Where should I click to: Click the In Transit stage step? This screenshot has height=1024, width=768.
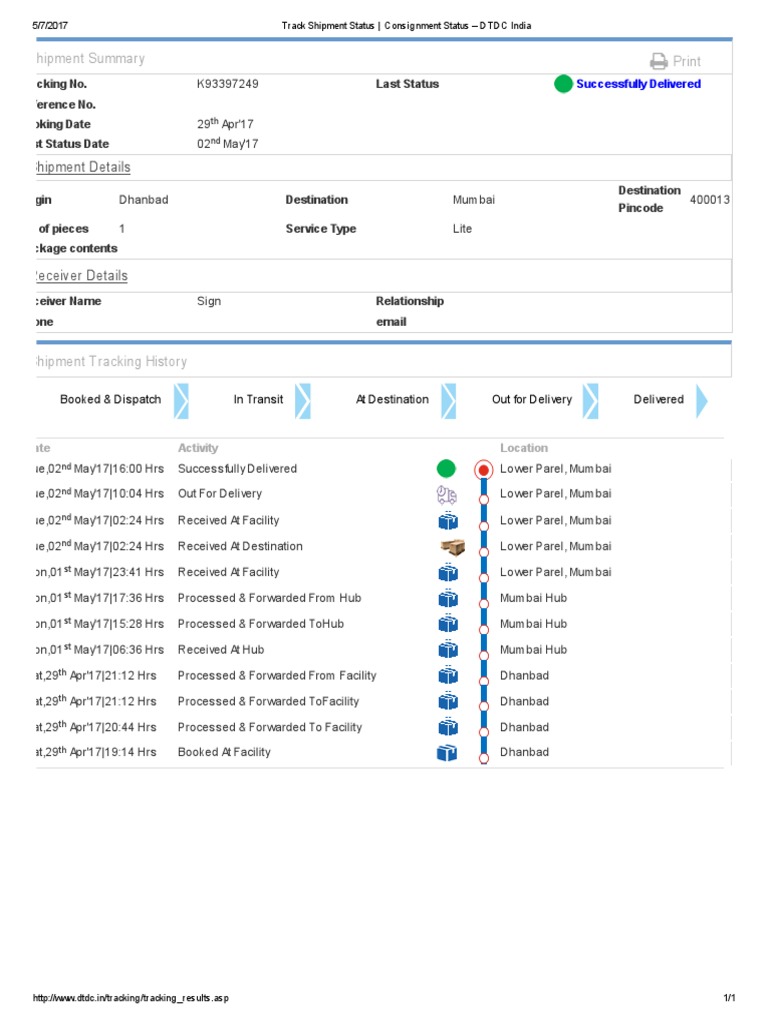point(258,400)
